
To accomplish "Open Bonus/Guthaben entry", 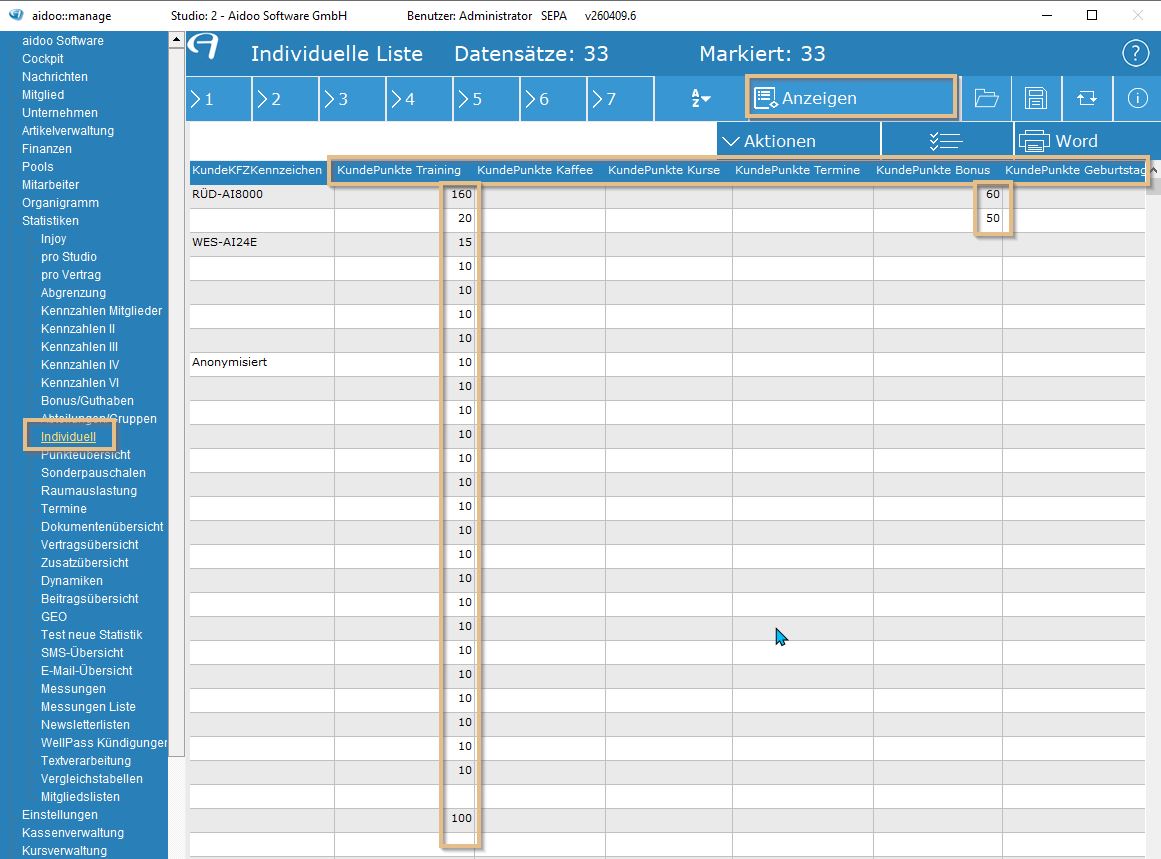I will (x=87, y=401).
